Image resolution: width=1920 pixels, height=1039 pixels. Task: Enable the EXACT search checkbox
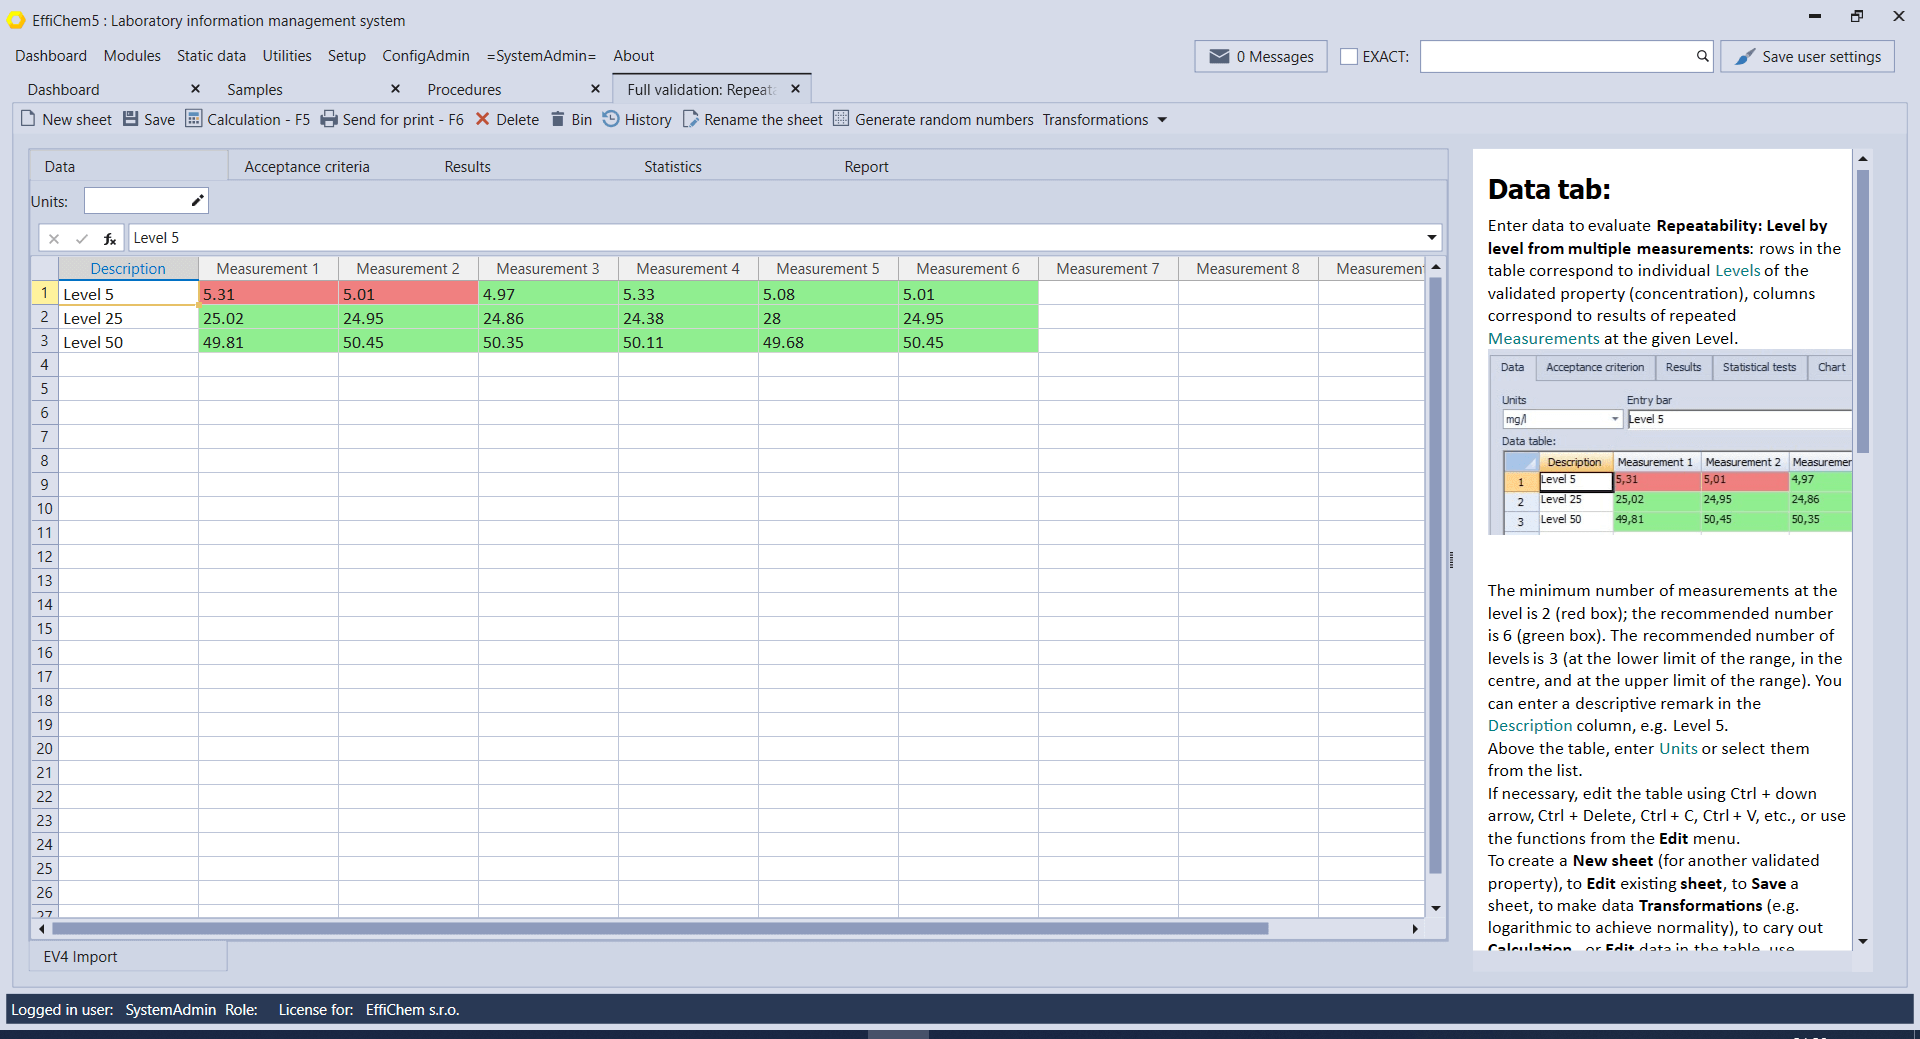click(1349, 57)
